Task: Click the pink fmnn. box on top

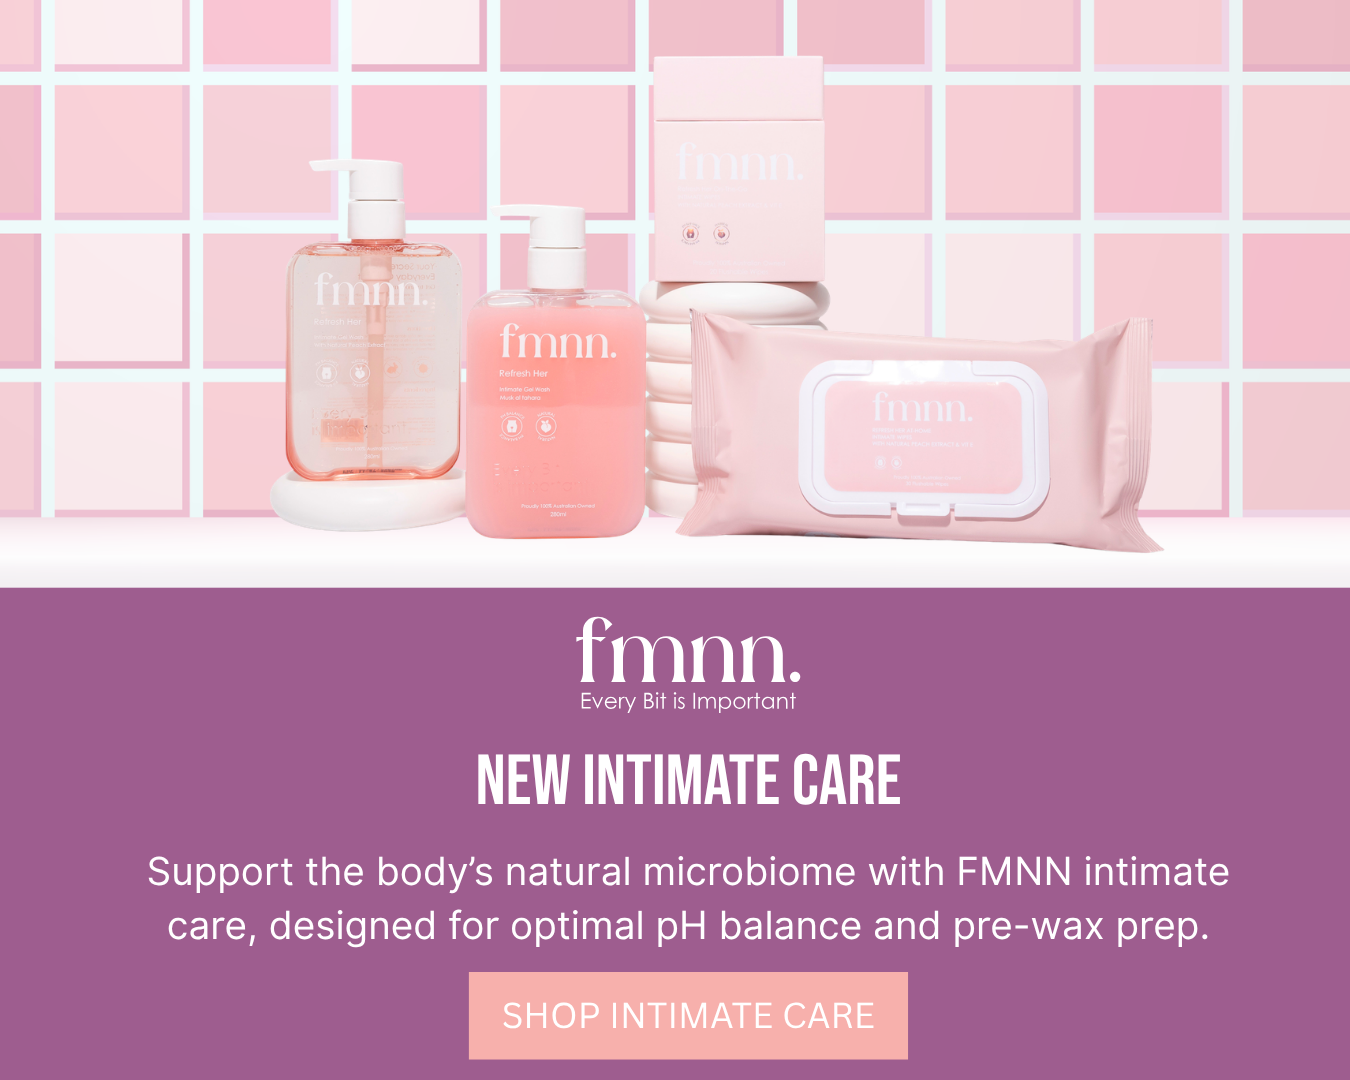Action: pos(738,168)
